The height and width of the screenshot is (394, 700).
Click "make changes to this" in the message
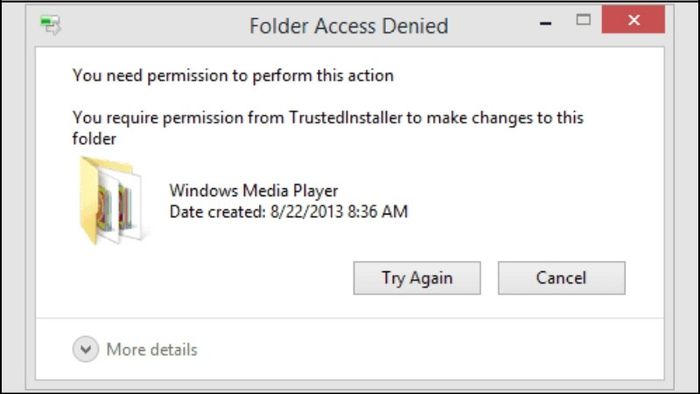(x=505, y=118)
